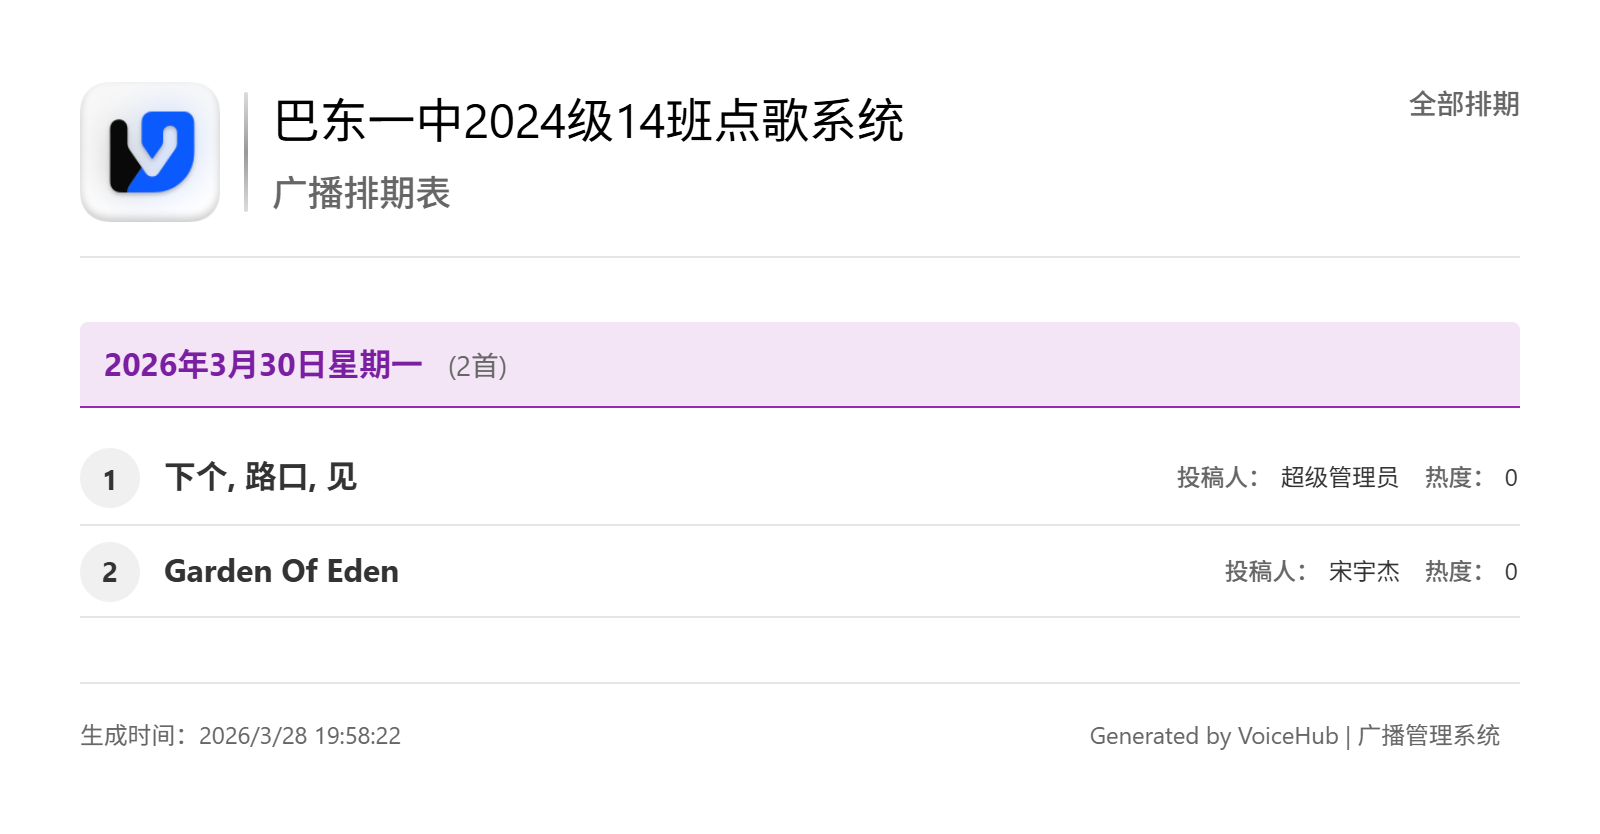Click 广播管理系统 in the footer
The image size is (1600, 834).
[1428, 736]
